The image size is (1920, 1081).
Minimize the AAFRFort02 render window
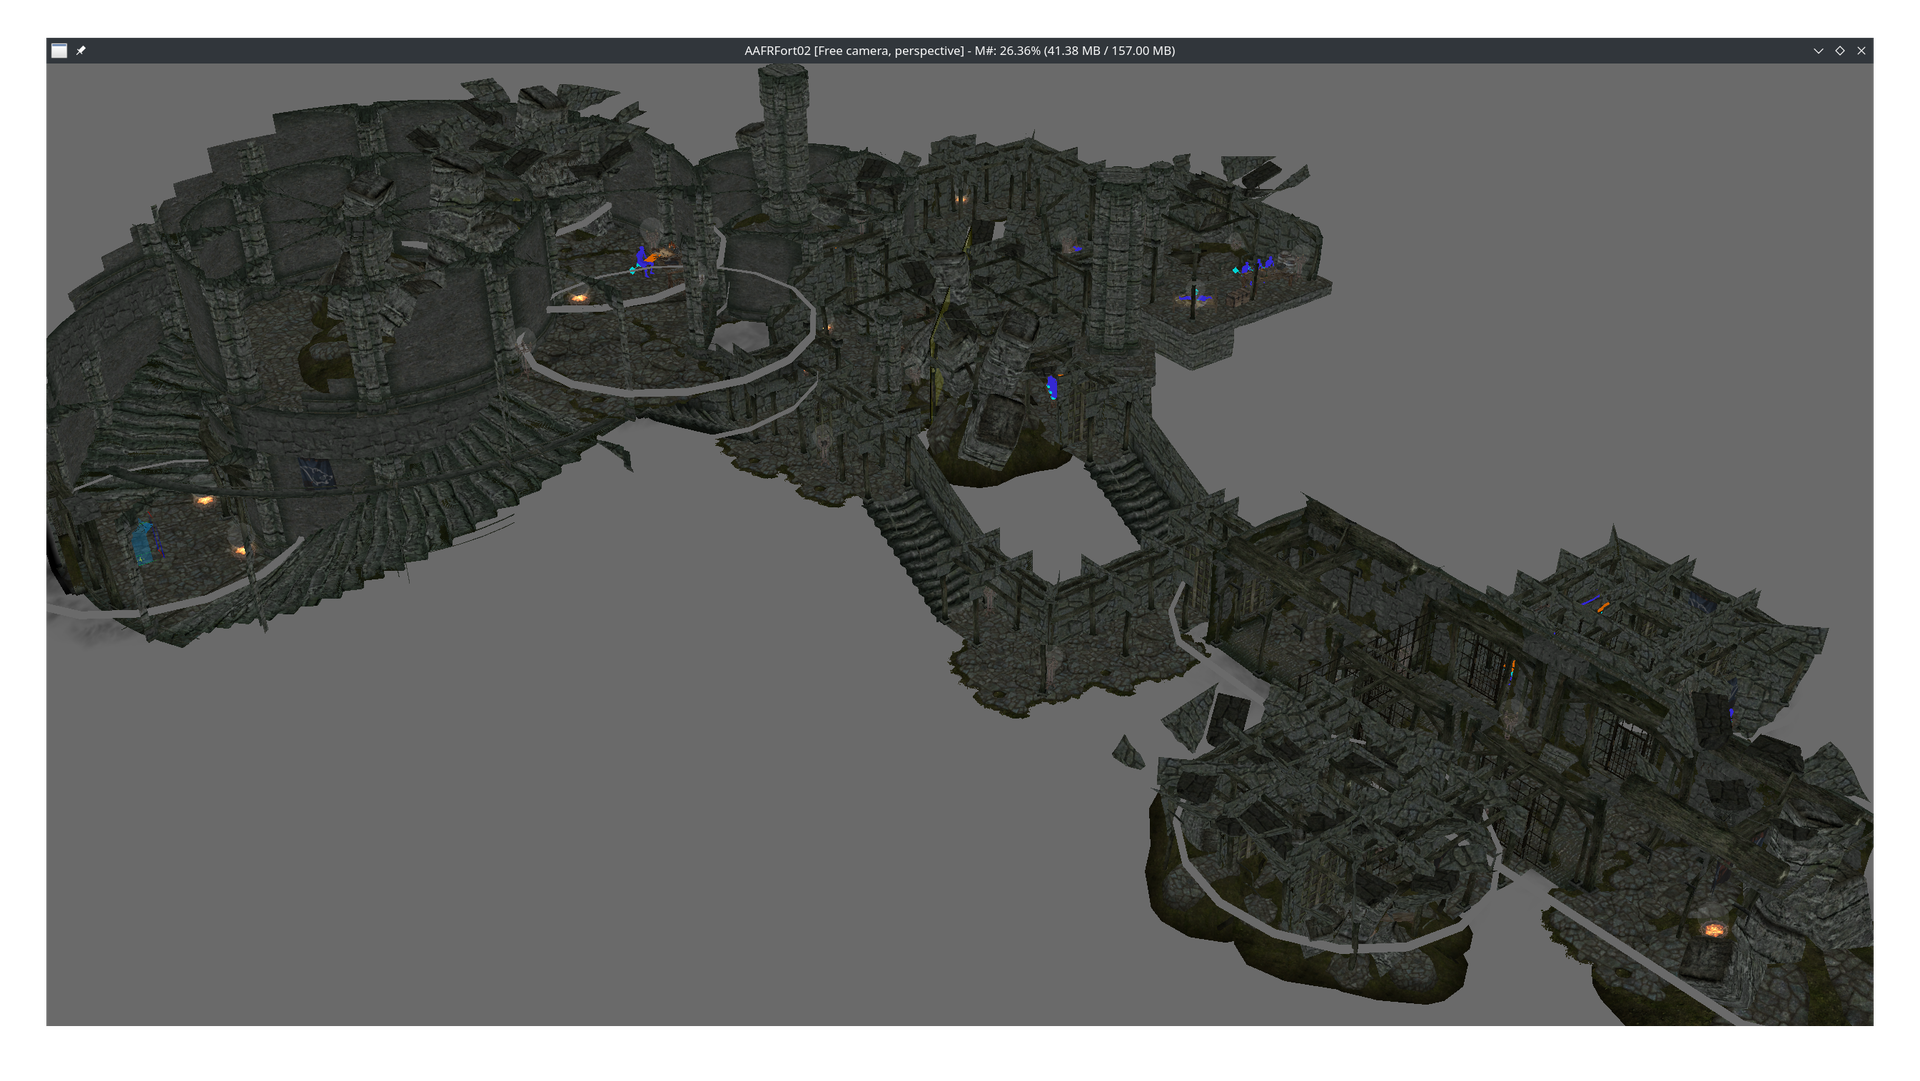1818,51
